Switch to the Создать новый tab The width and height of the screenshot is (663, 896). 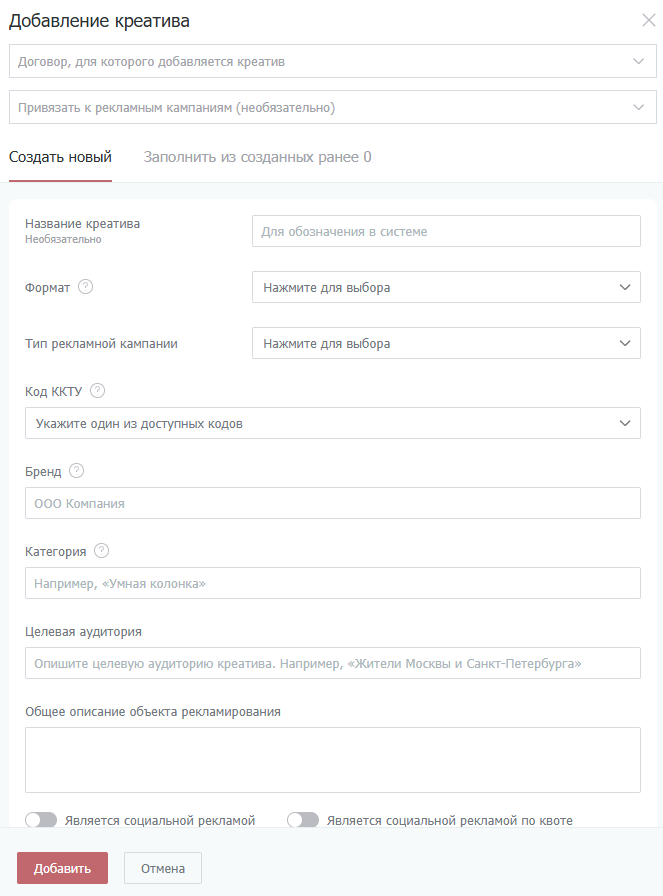click(60, 157)
